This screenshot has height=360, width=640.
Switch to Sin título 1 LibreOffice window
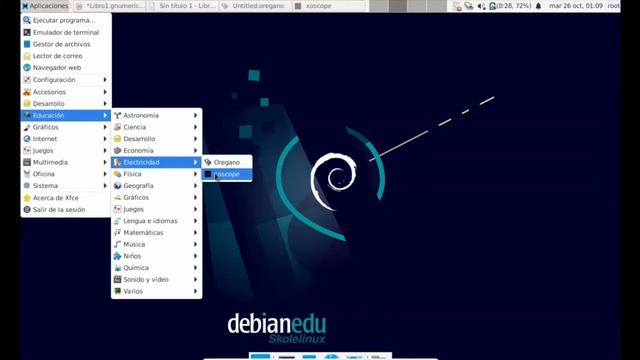[183, 6]
